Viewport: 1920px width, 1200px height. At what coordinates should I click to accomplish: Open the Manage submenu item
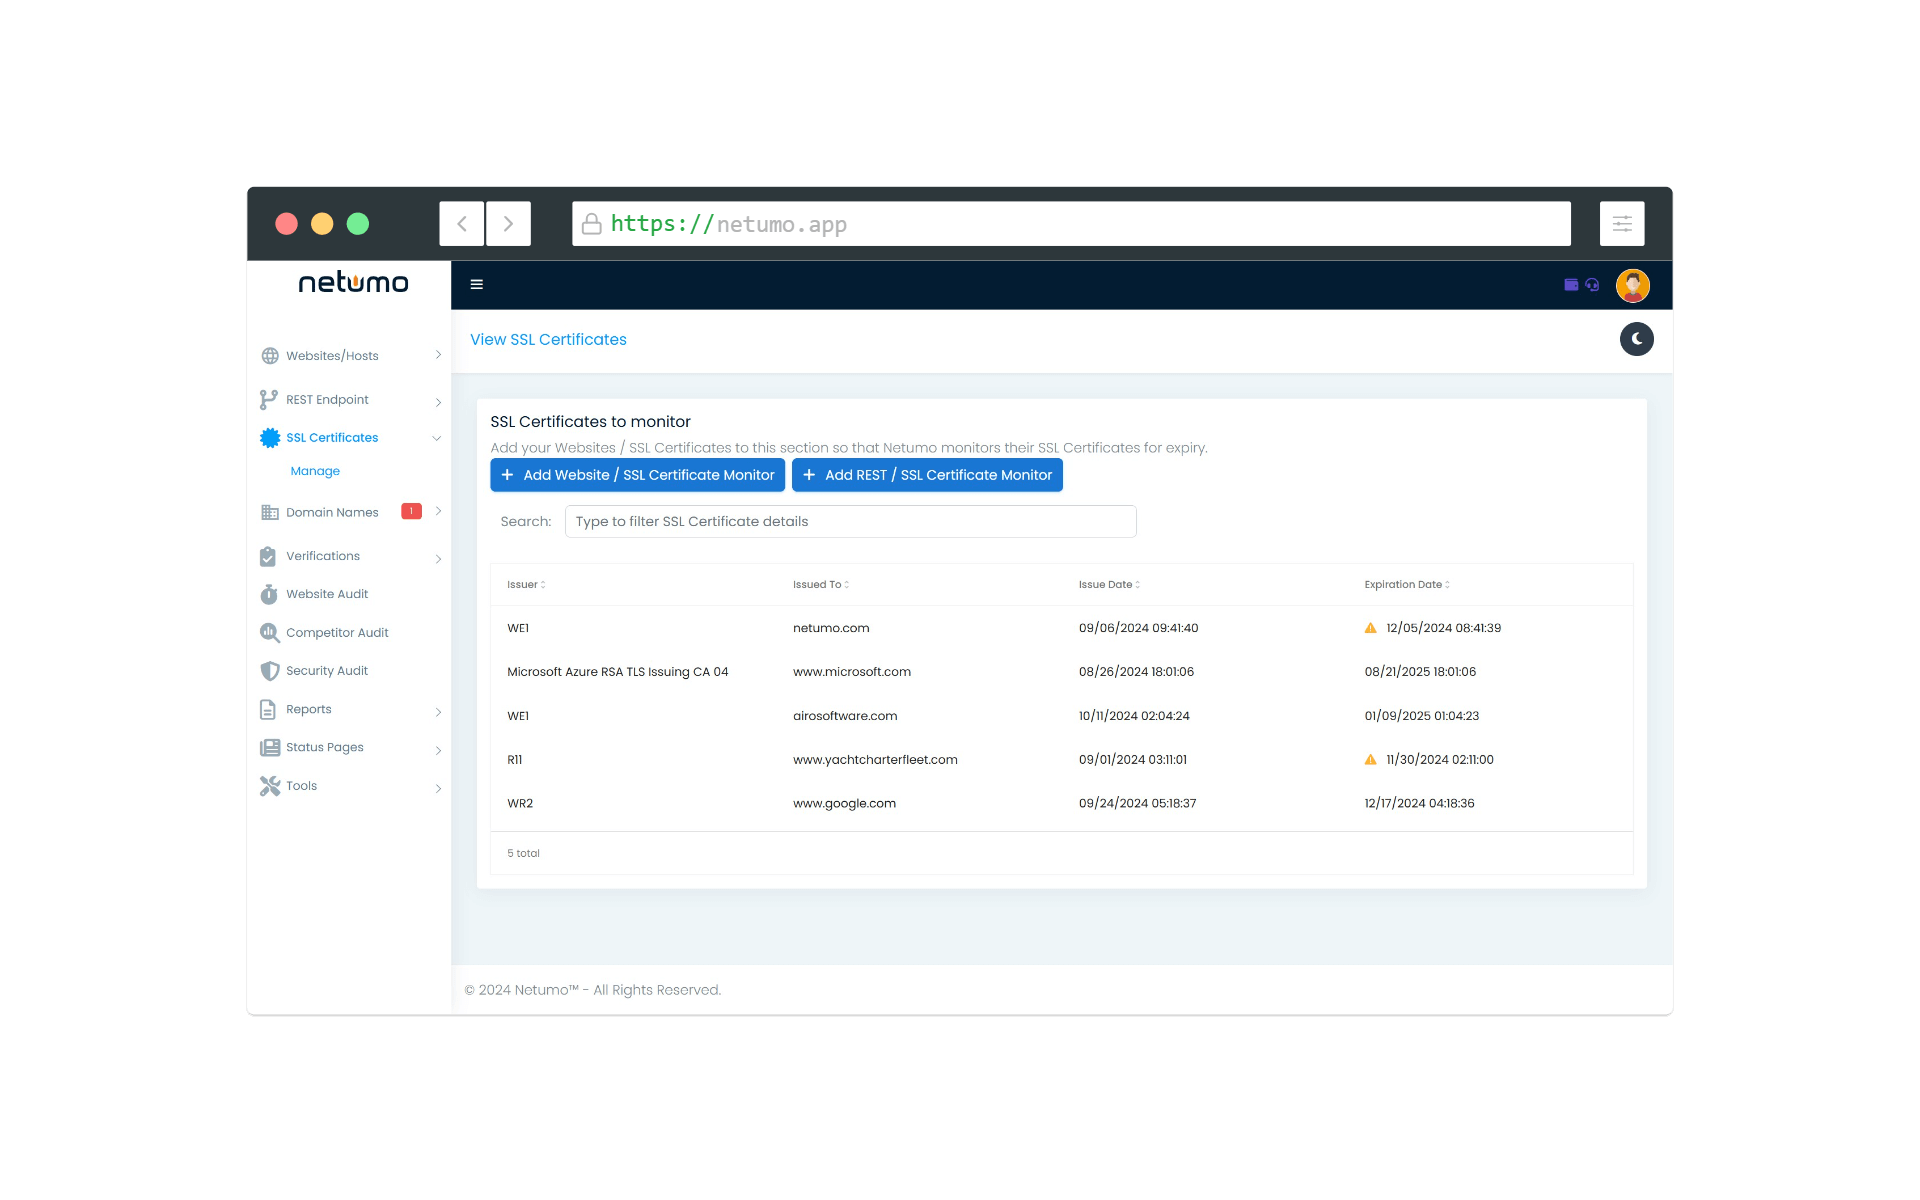click(315, 471)
